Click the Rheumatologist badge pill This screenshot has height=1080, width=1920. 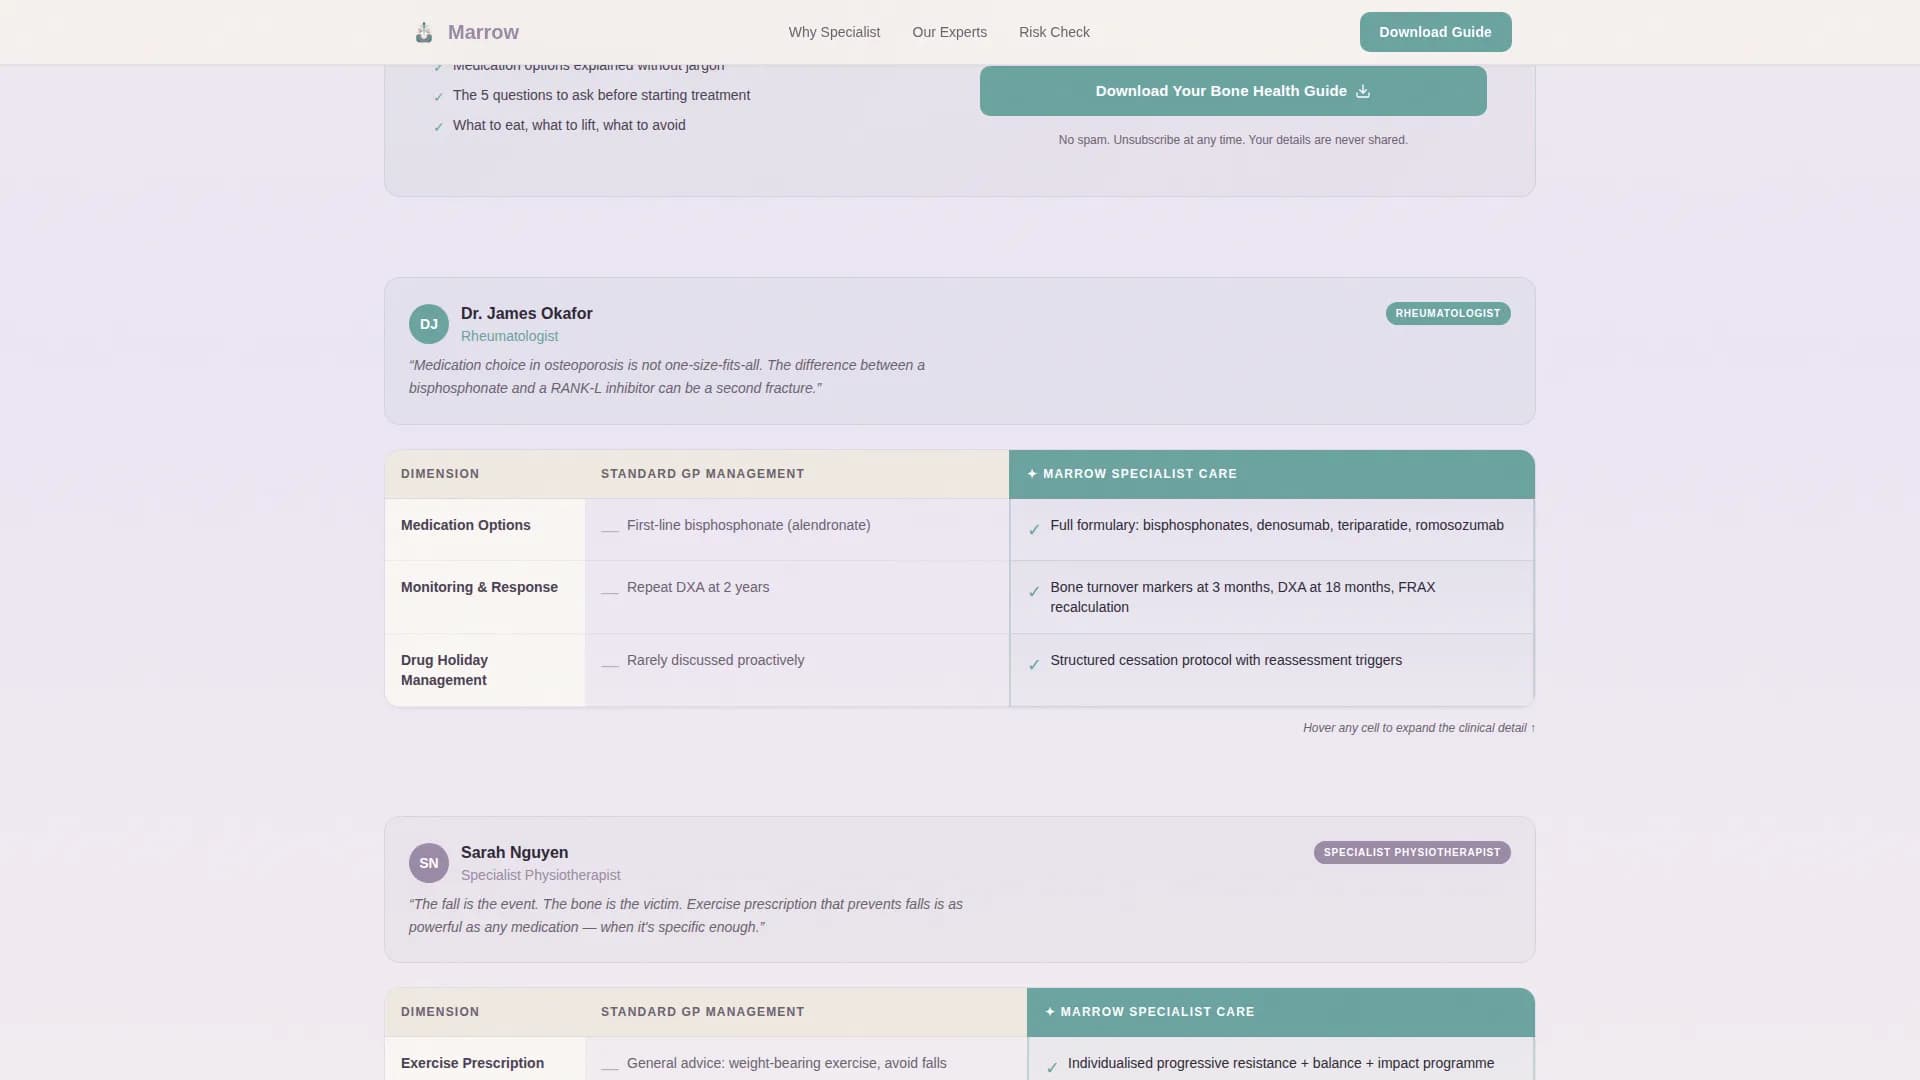[1447, 314]
